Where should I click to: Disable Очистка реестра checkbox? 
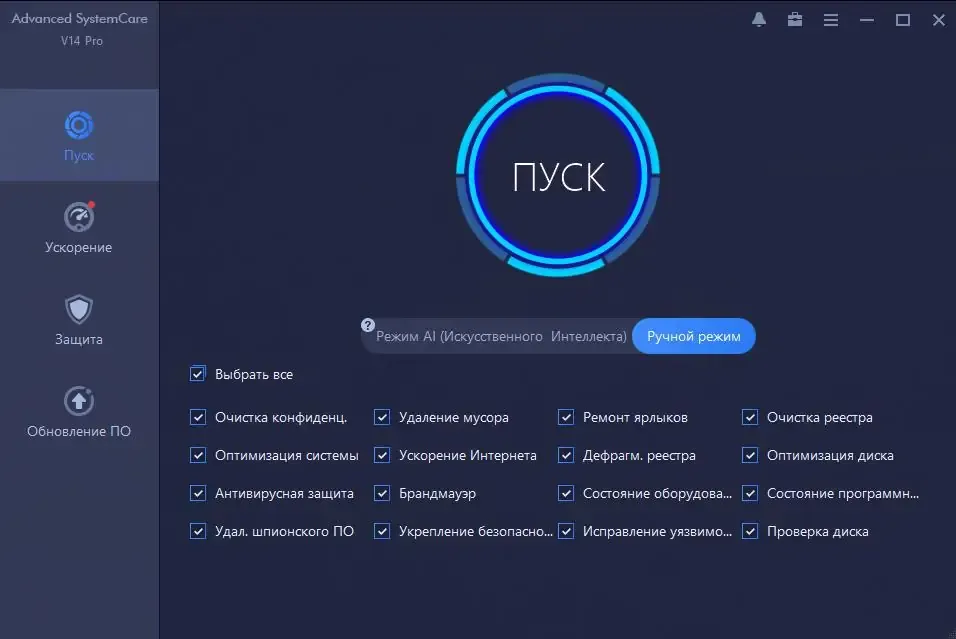(x=750, y=417)
